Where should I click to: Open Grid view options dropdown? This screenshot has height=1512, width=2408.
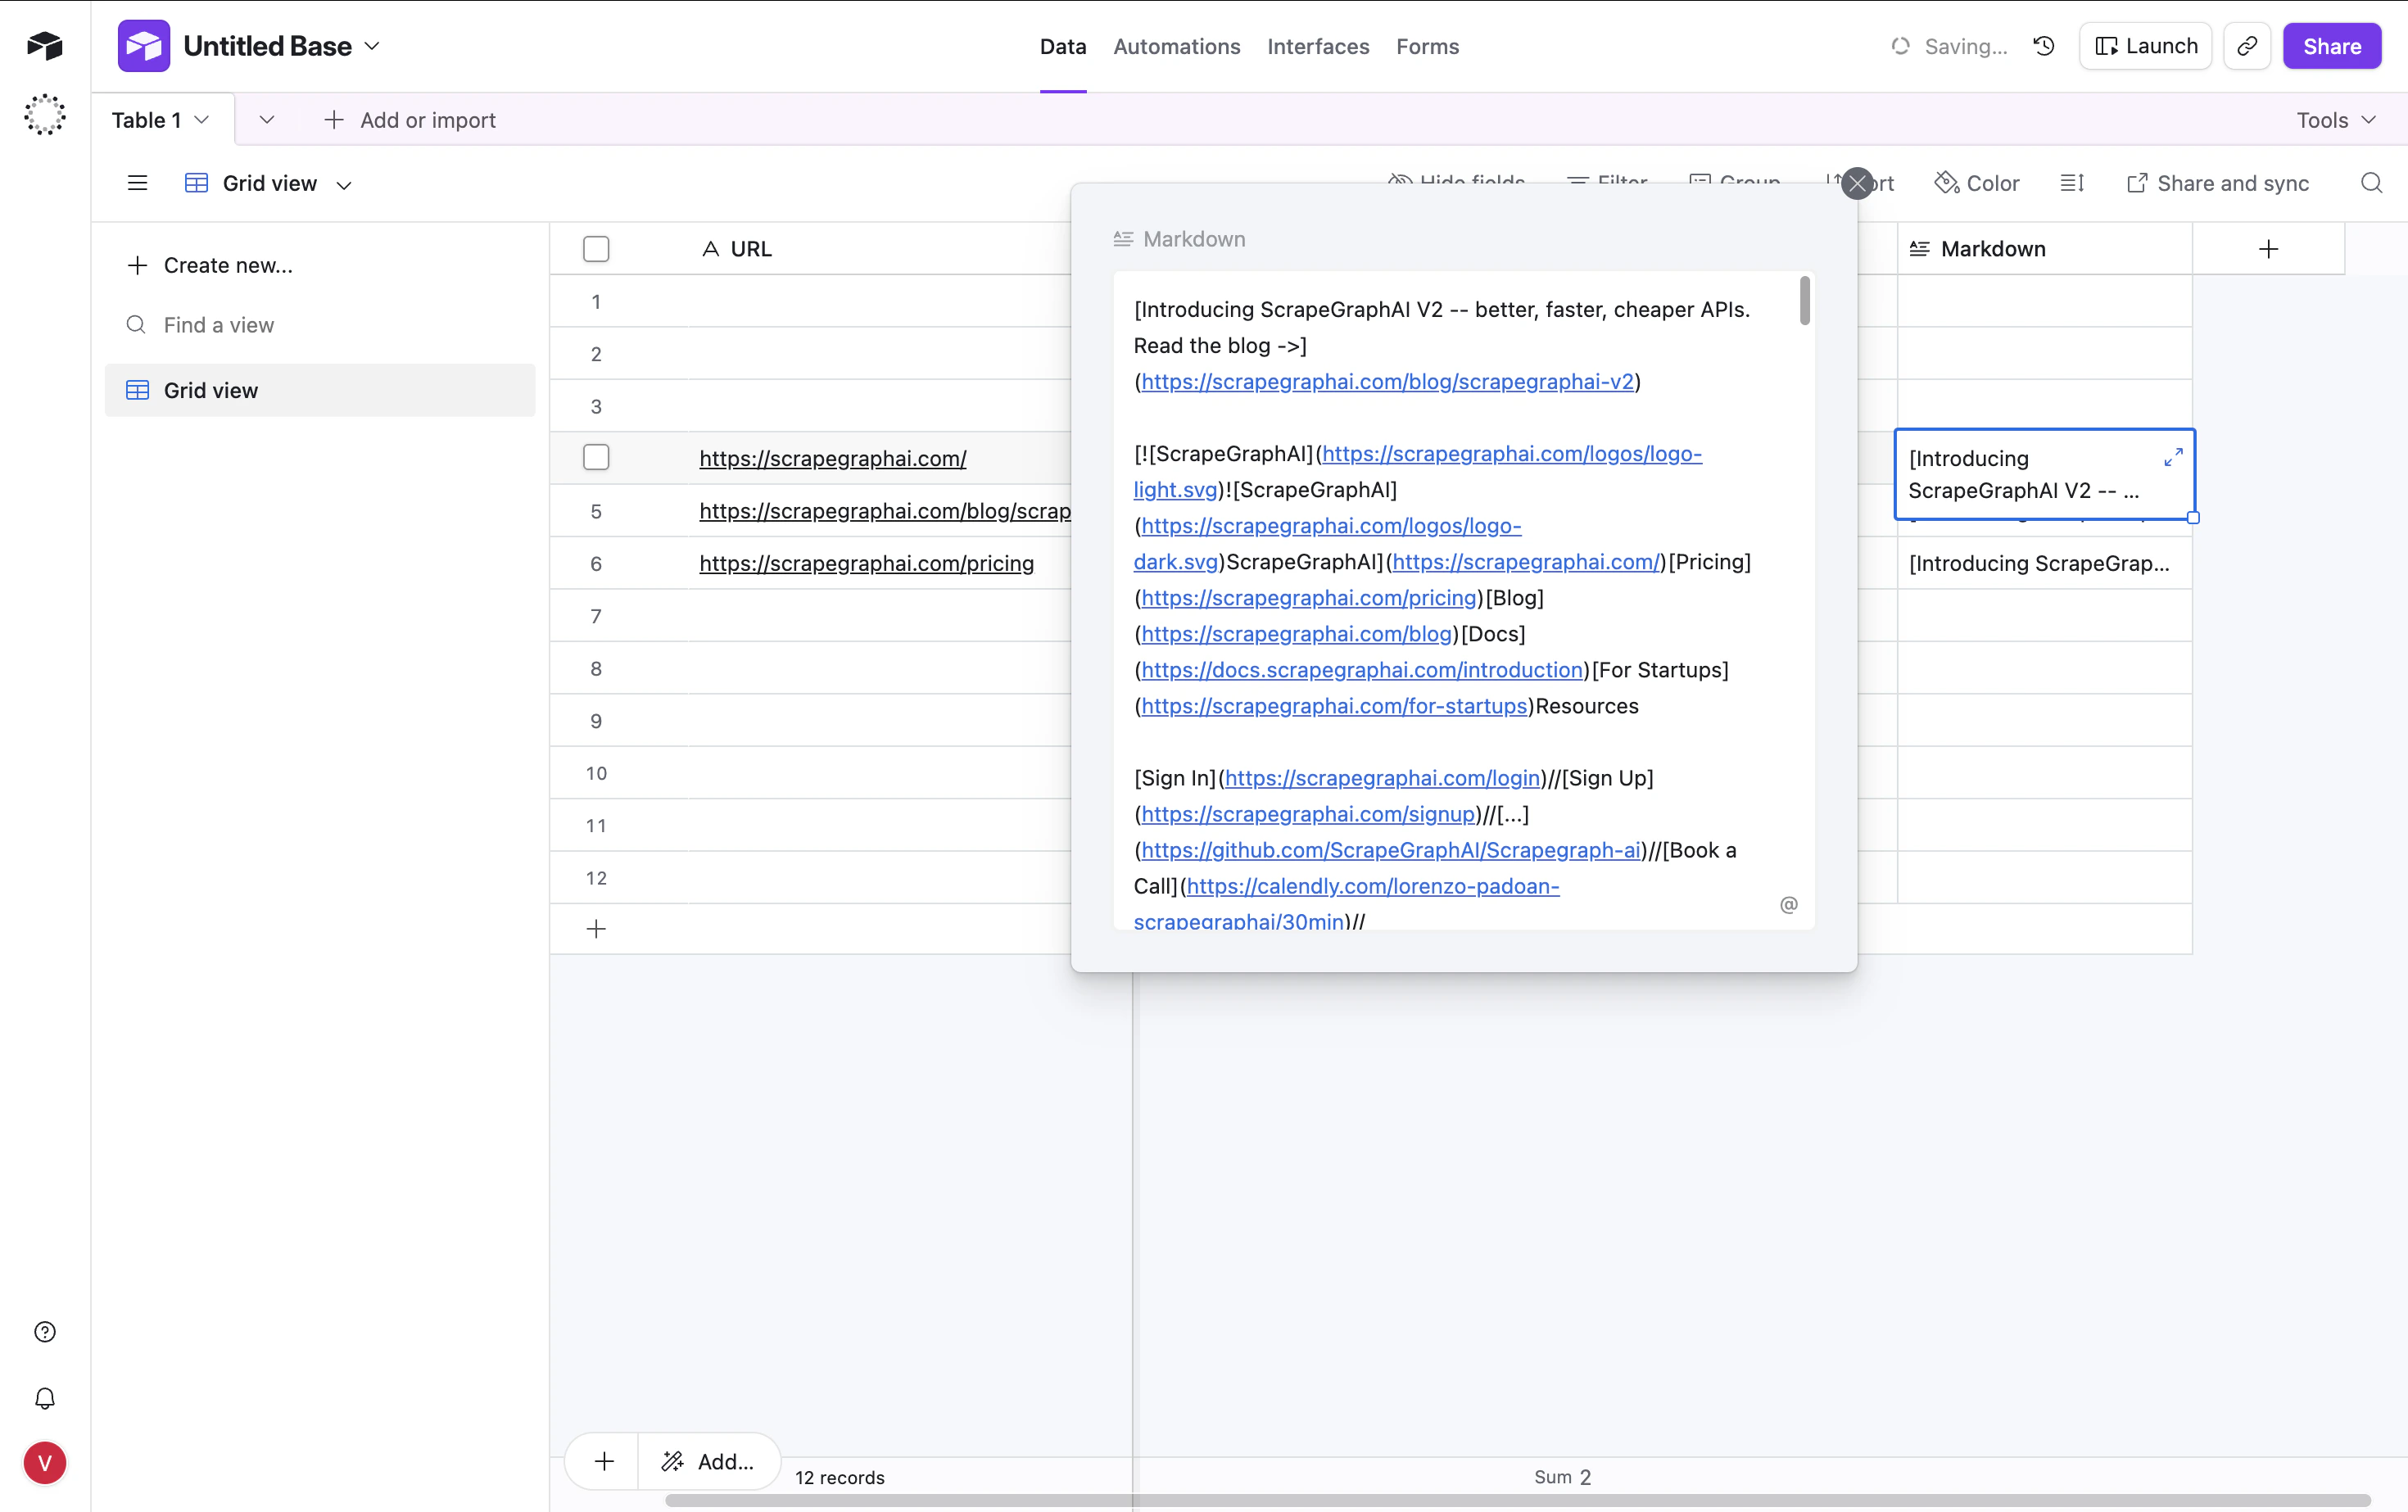344,184
